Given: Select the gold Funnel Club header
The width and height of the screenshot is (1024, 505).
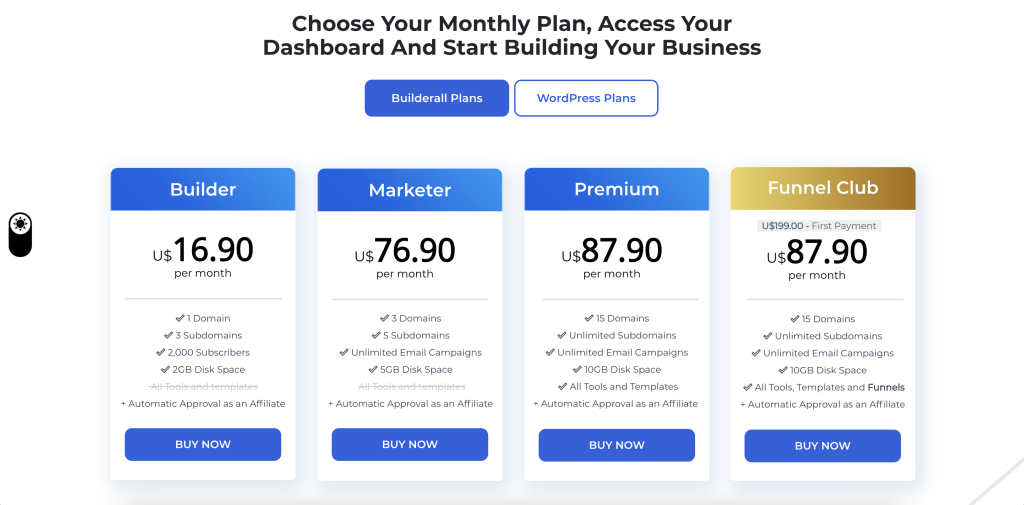Looking at the screenshot, I should (823, 188).
